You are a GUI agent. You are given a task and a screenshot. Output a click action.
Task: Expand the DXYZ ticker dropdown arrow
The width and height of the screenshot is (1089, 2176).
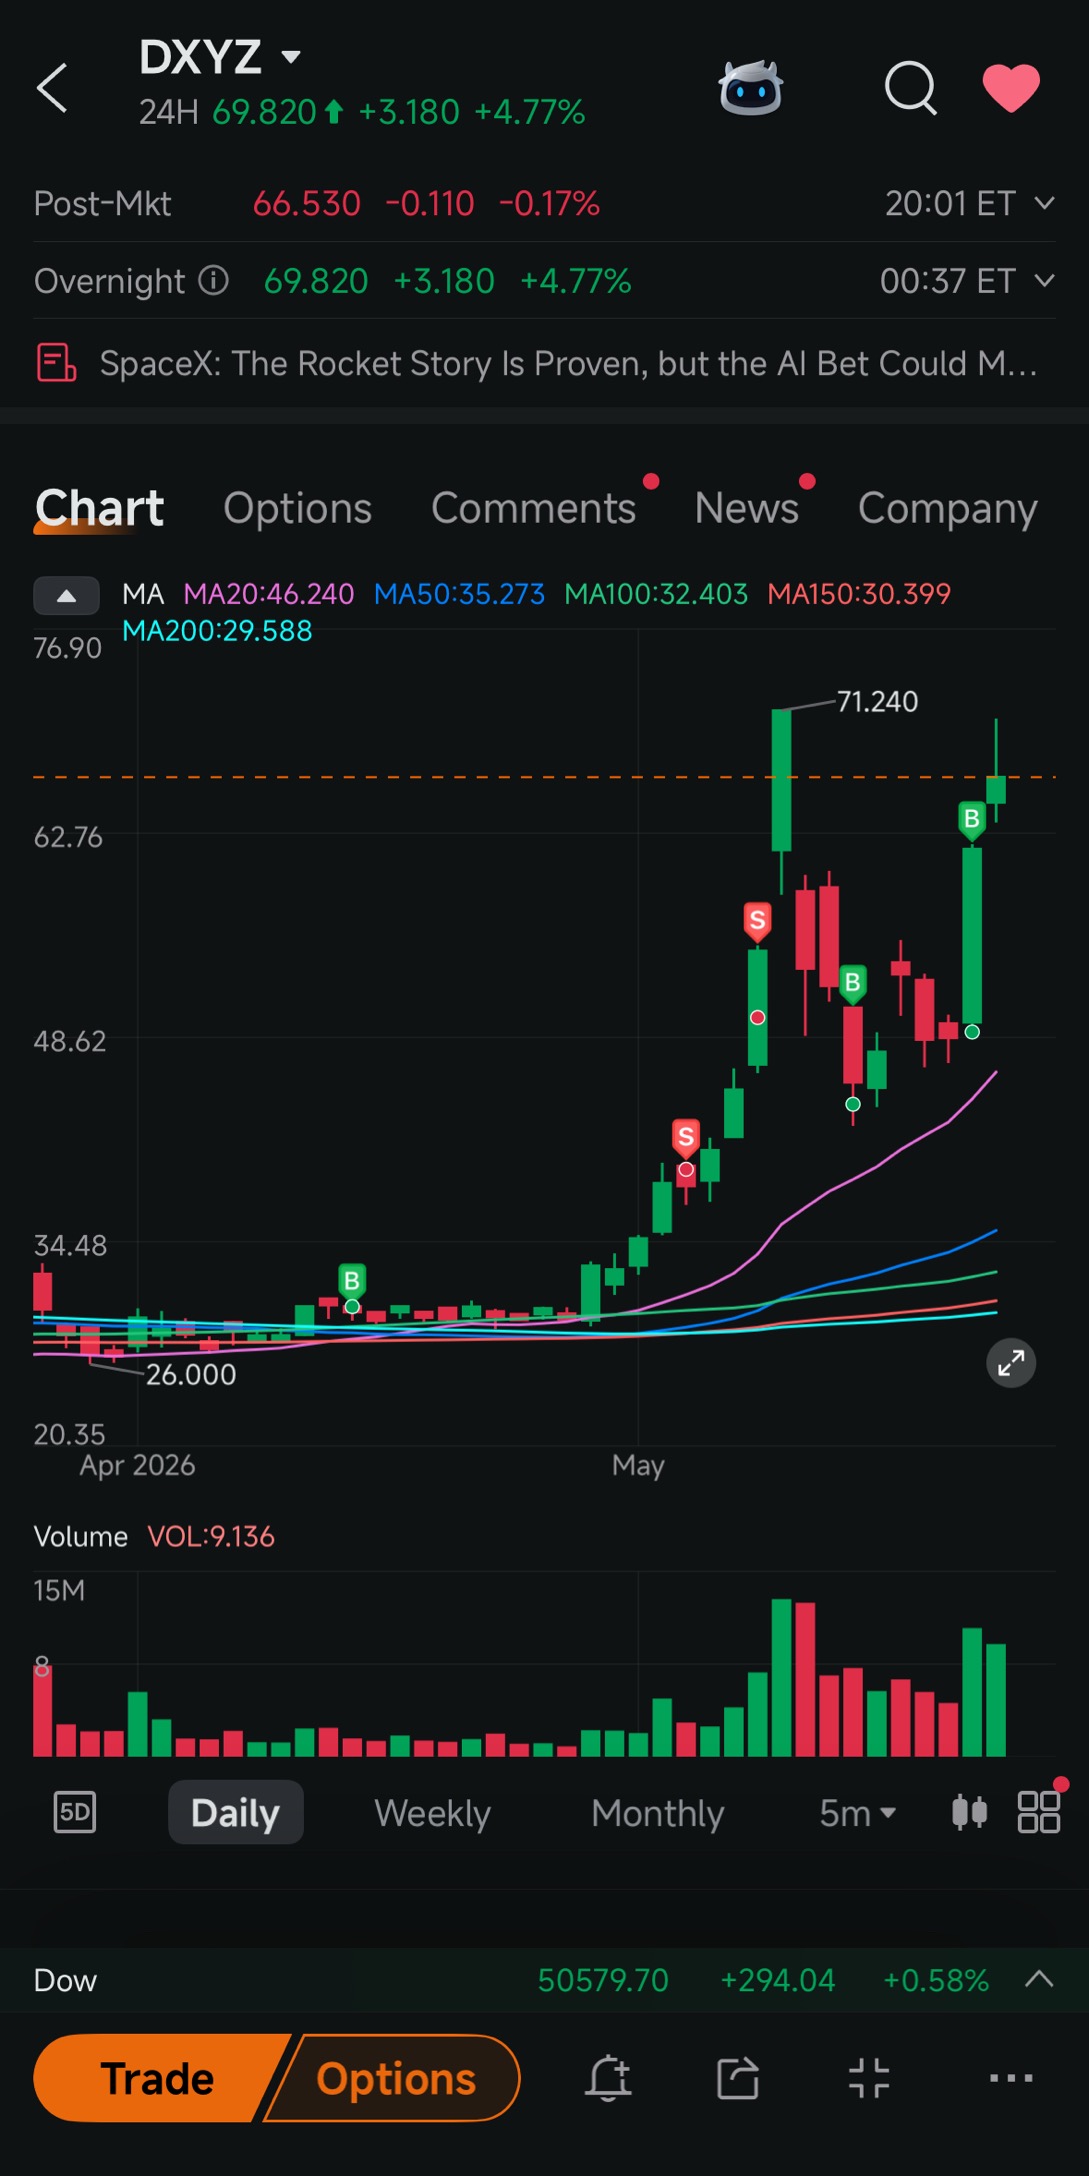pos(291,57)
